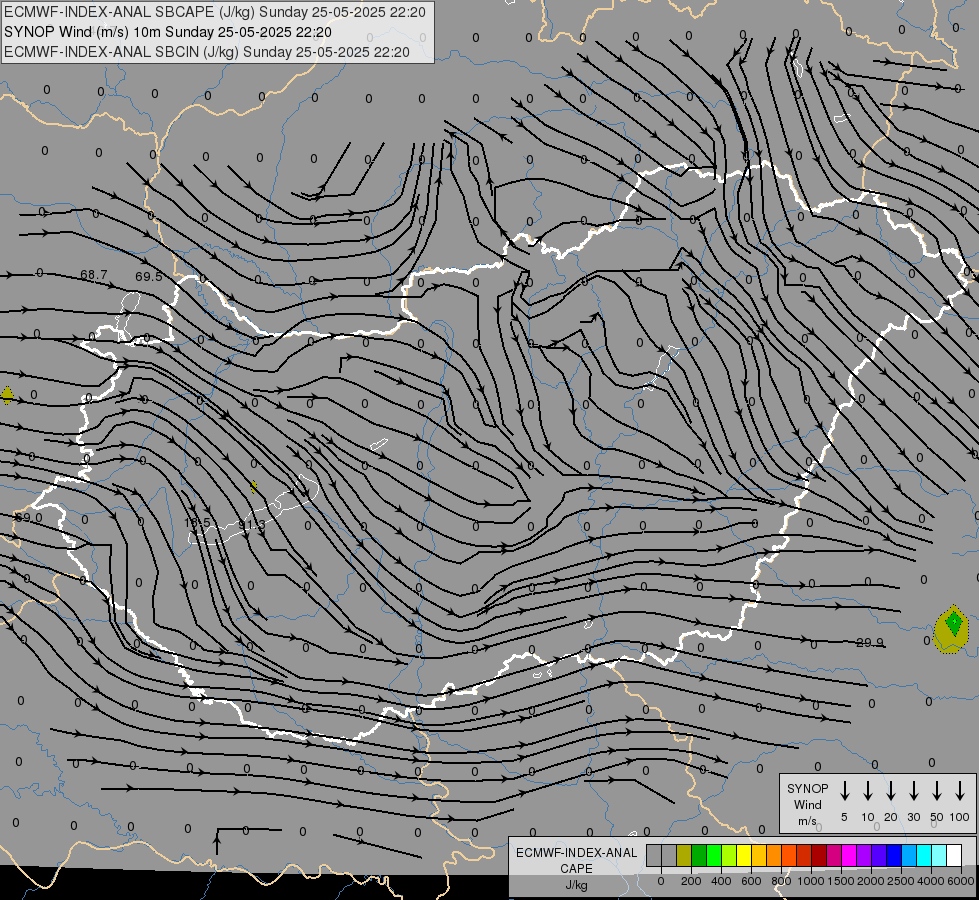Click the 100 m/s wind arrow in legend
Image resolution: width=979 pixels, height=900 pixels.
pyautogui.click(x=960, y=791)
